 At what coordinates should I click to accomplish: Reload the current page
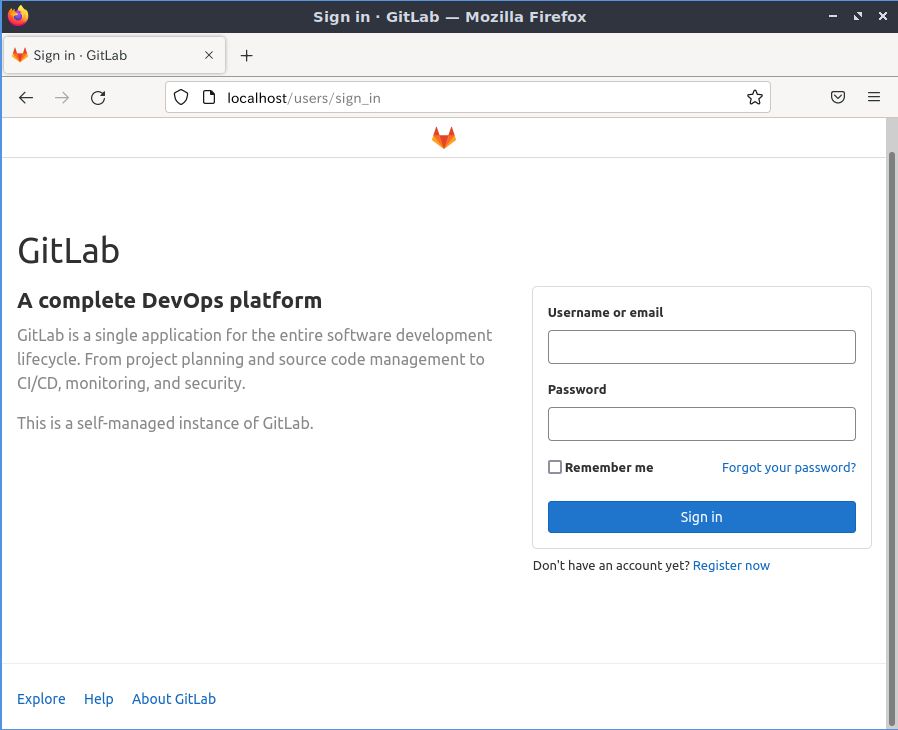coord(98,98)
